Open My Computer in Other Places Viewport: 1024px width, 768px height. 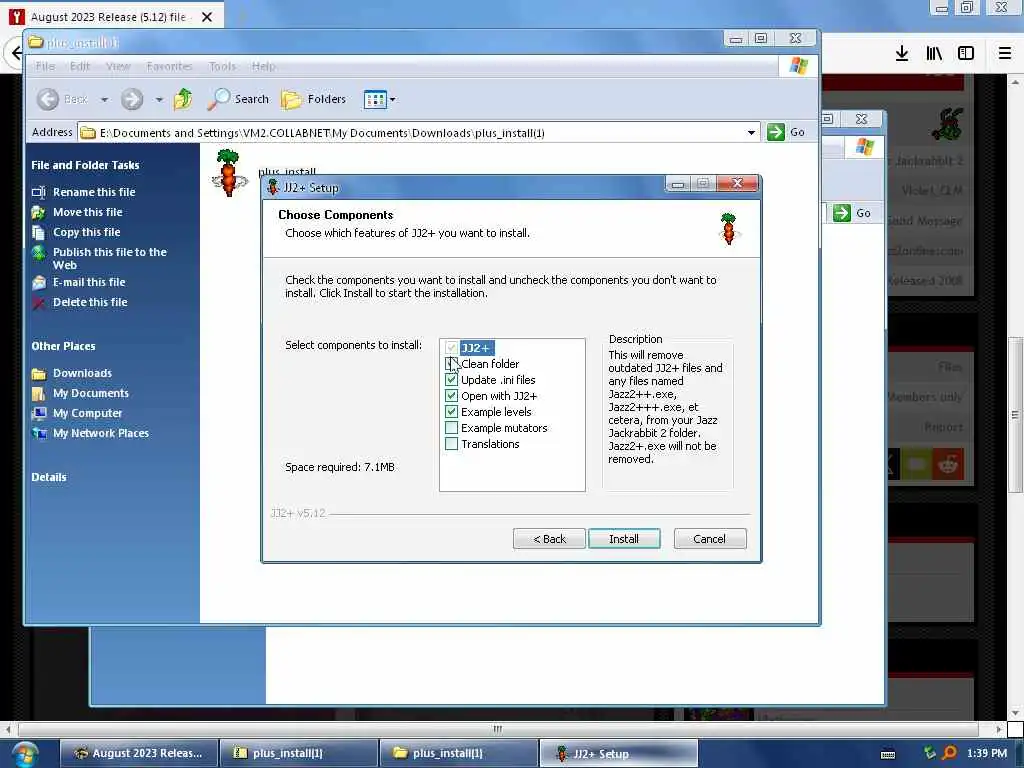(88, 413)
